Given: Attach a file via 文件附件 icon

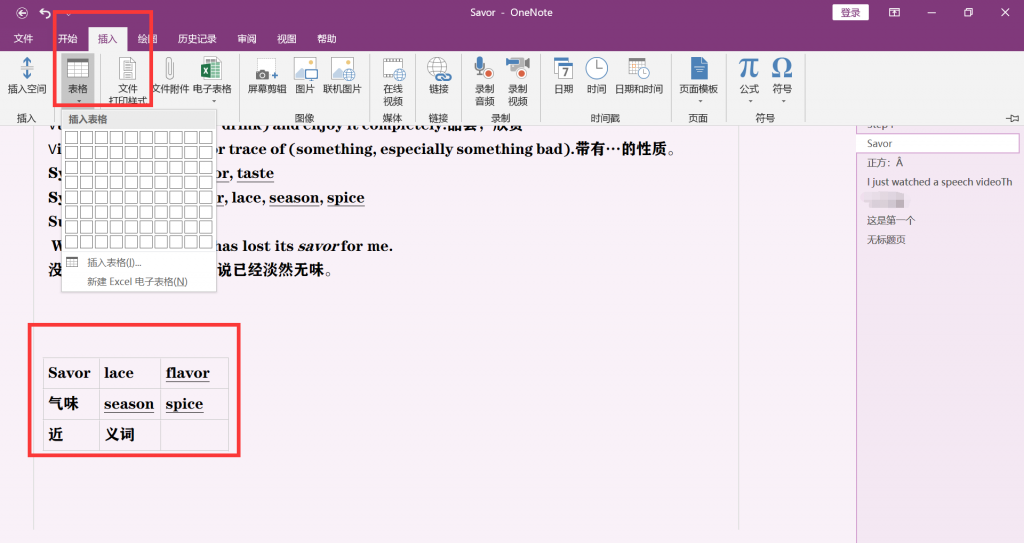Looking at the screenshot, I should 170,76.
